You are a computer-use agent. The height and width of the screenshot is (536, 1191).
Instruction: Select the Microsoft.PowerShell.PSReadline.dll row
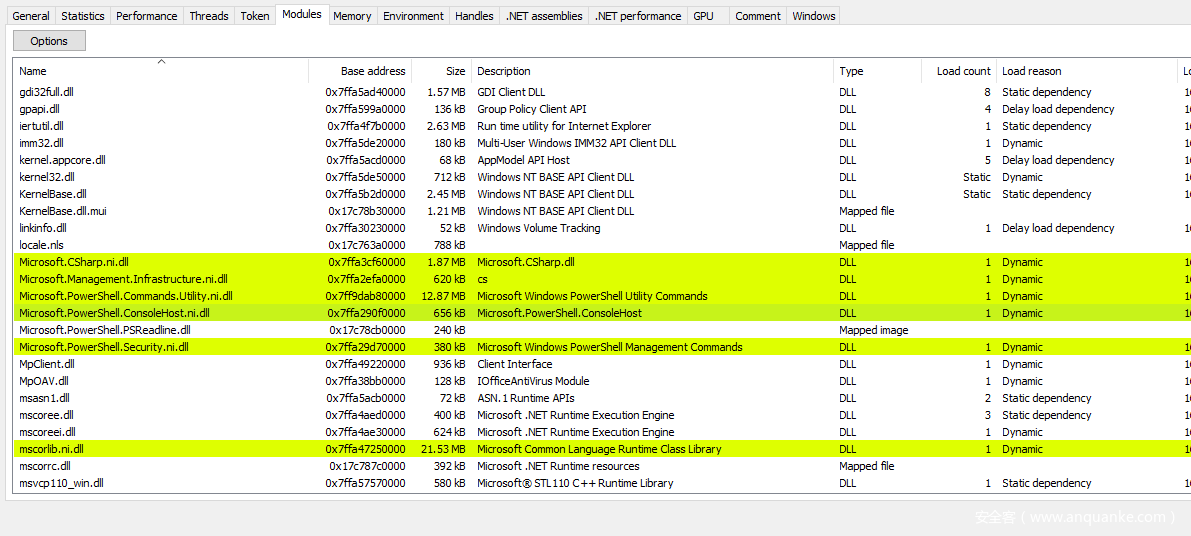point(104,330)
